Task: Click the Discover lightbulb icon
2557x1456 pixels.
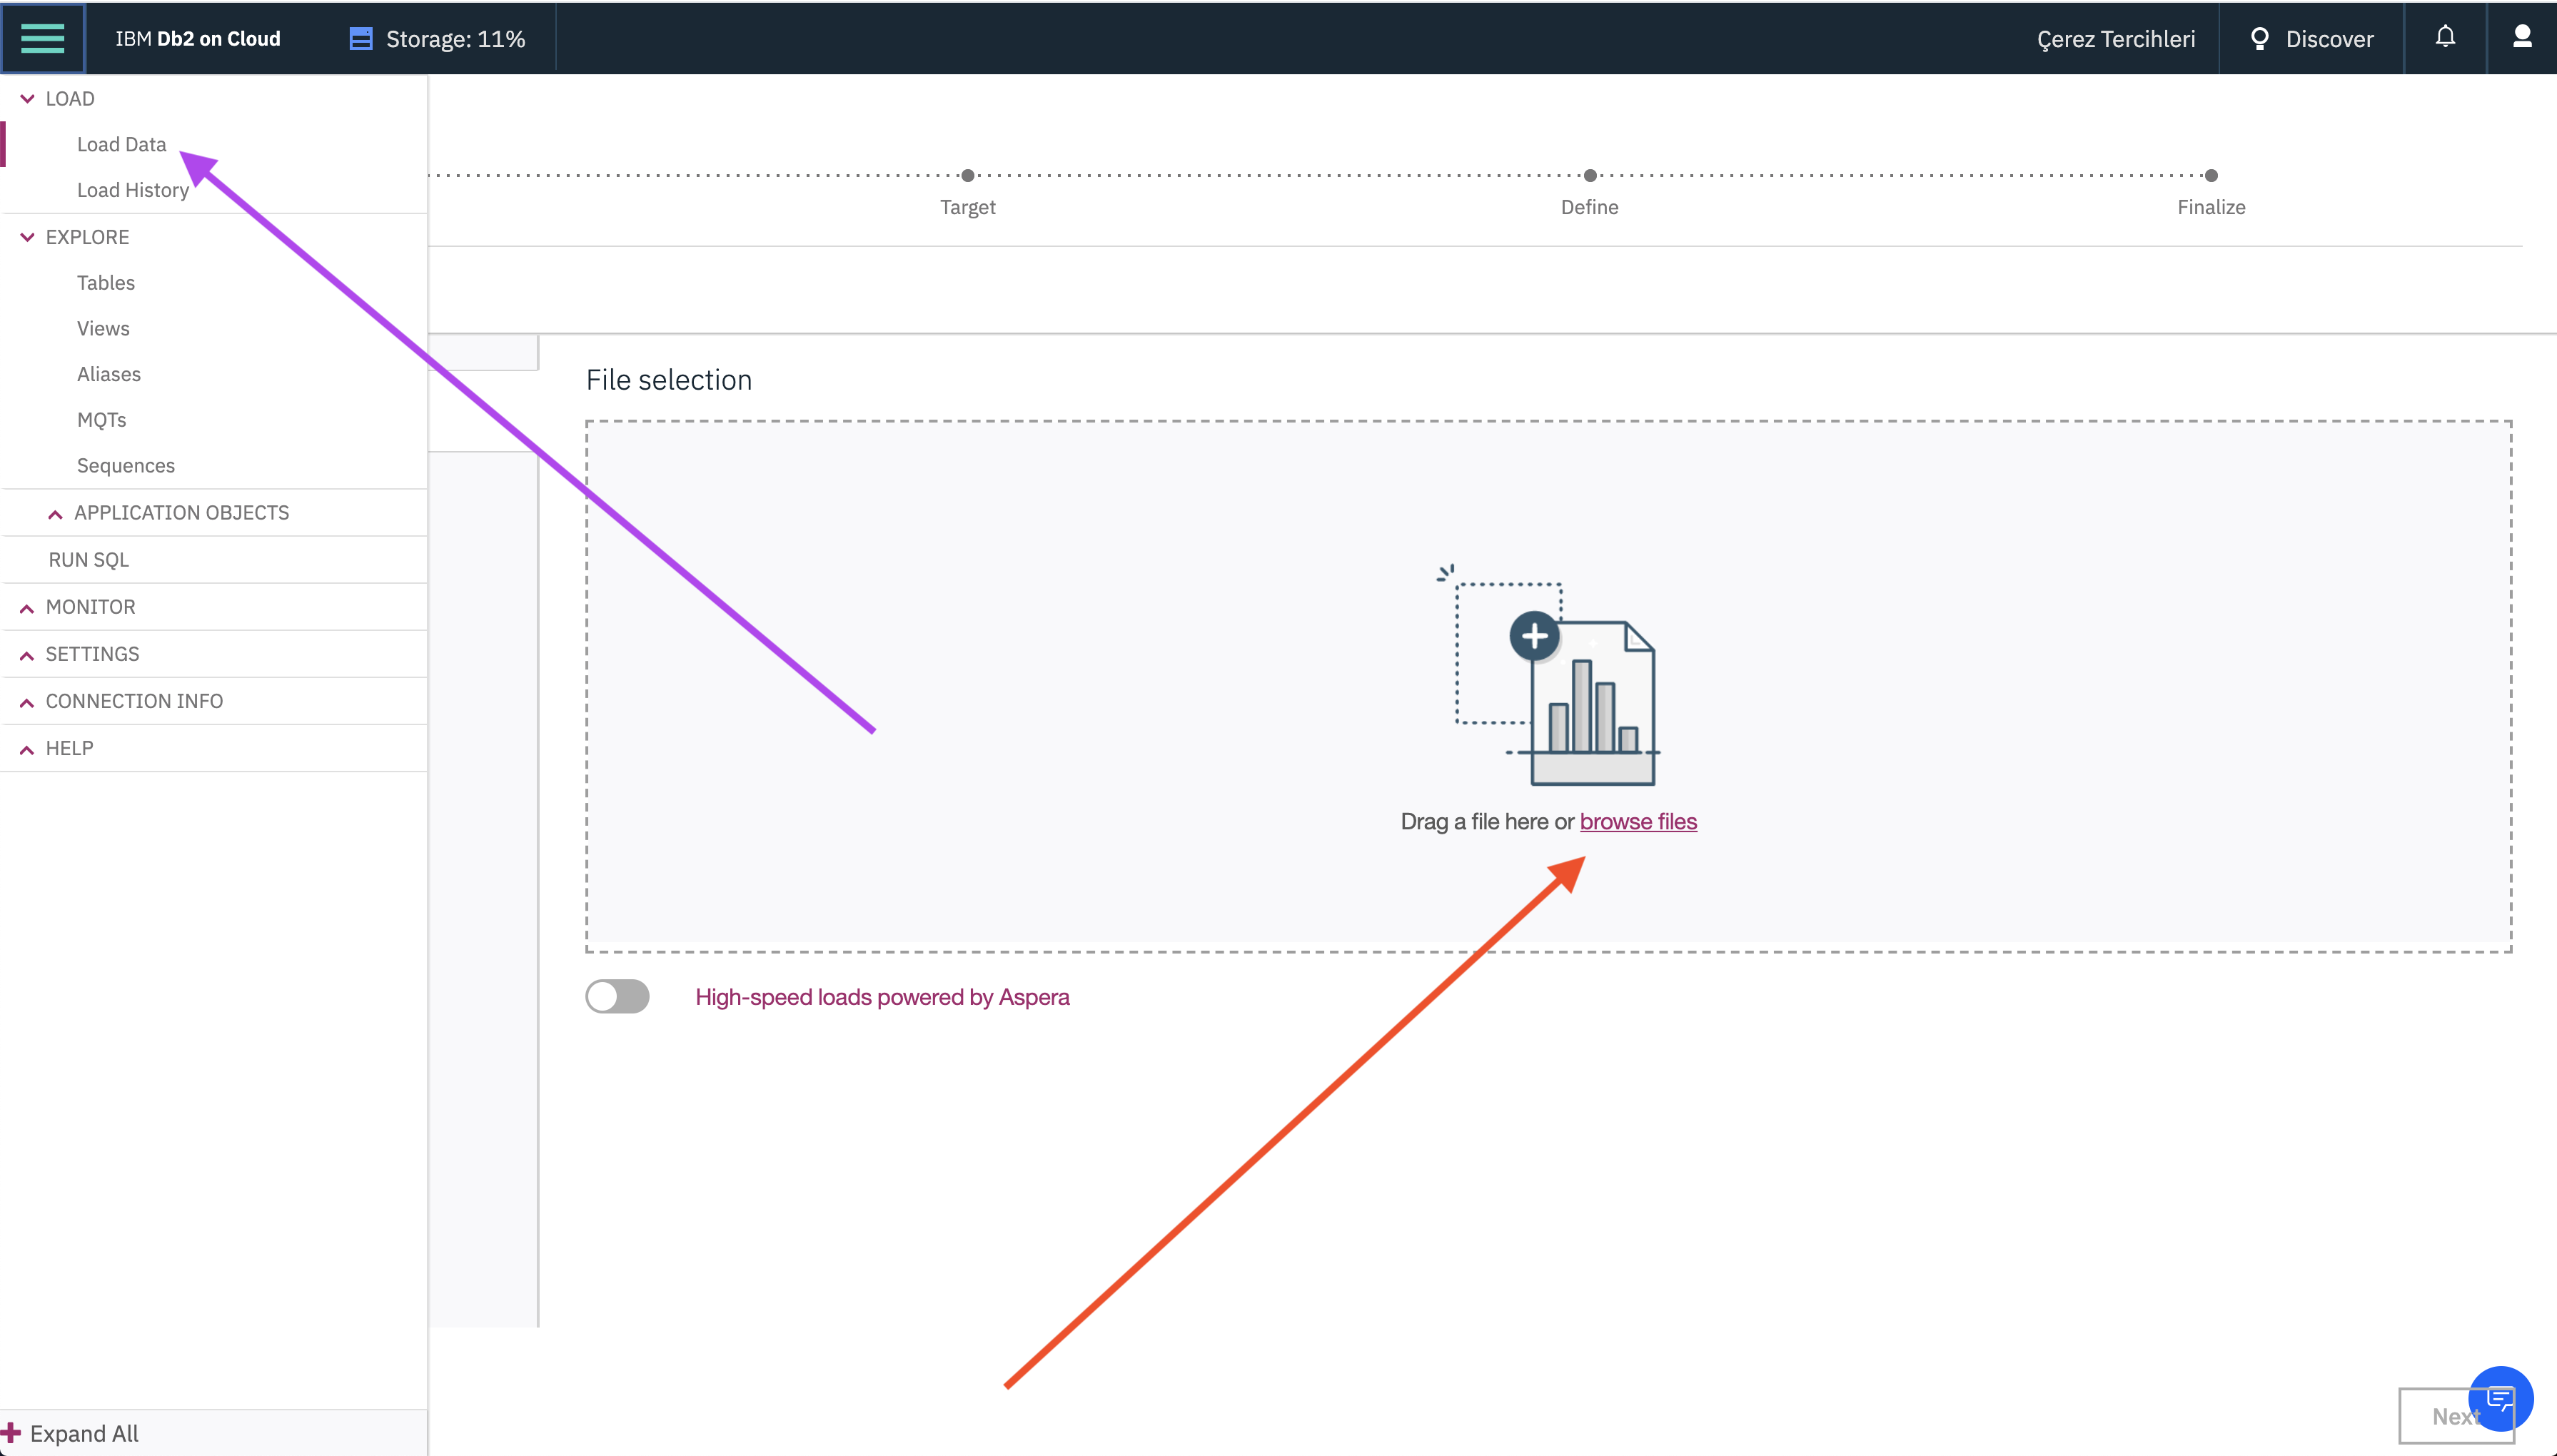Action: [2259, 39]
